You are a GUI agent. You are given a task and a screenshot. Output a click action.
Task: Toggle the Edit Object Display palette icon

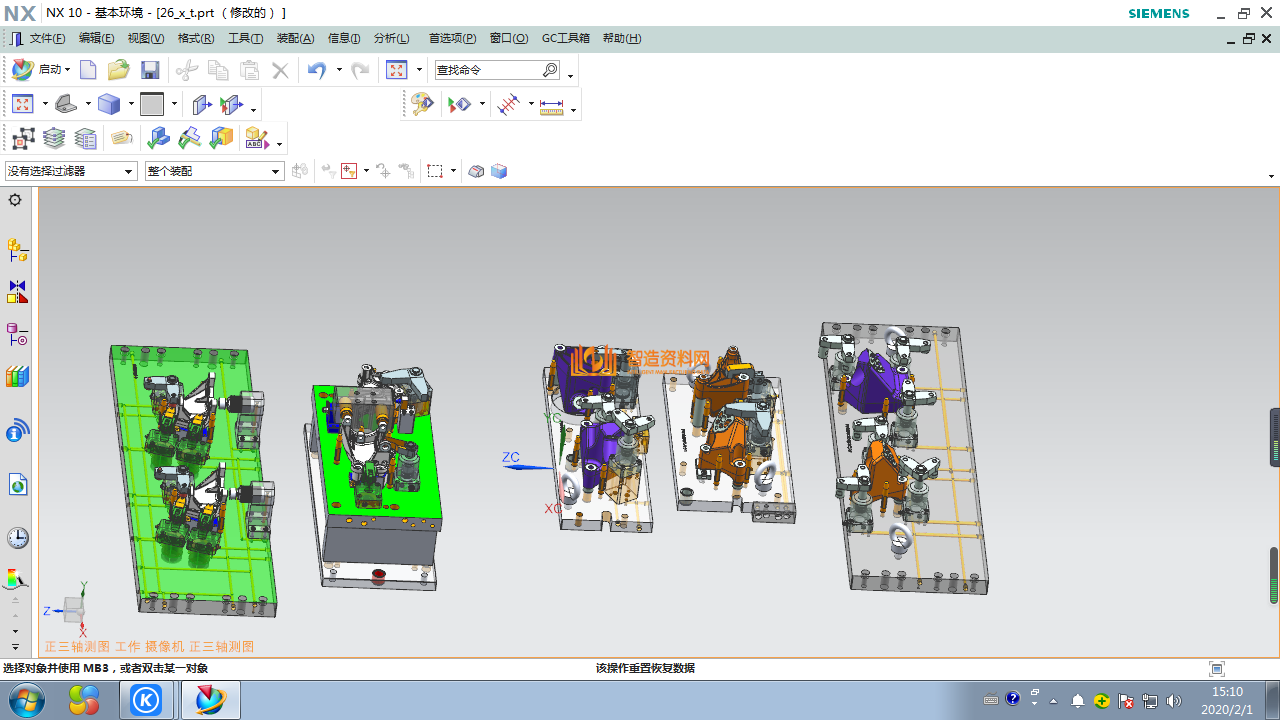tap(422, 104)
